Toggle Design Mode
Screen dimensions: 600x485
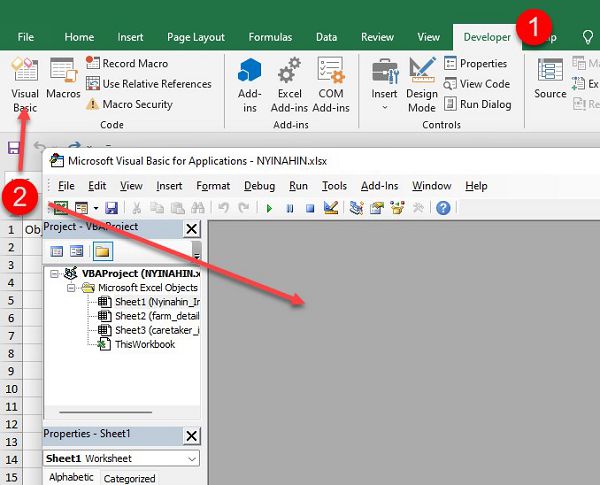[x=422, y=85]
